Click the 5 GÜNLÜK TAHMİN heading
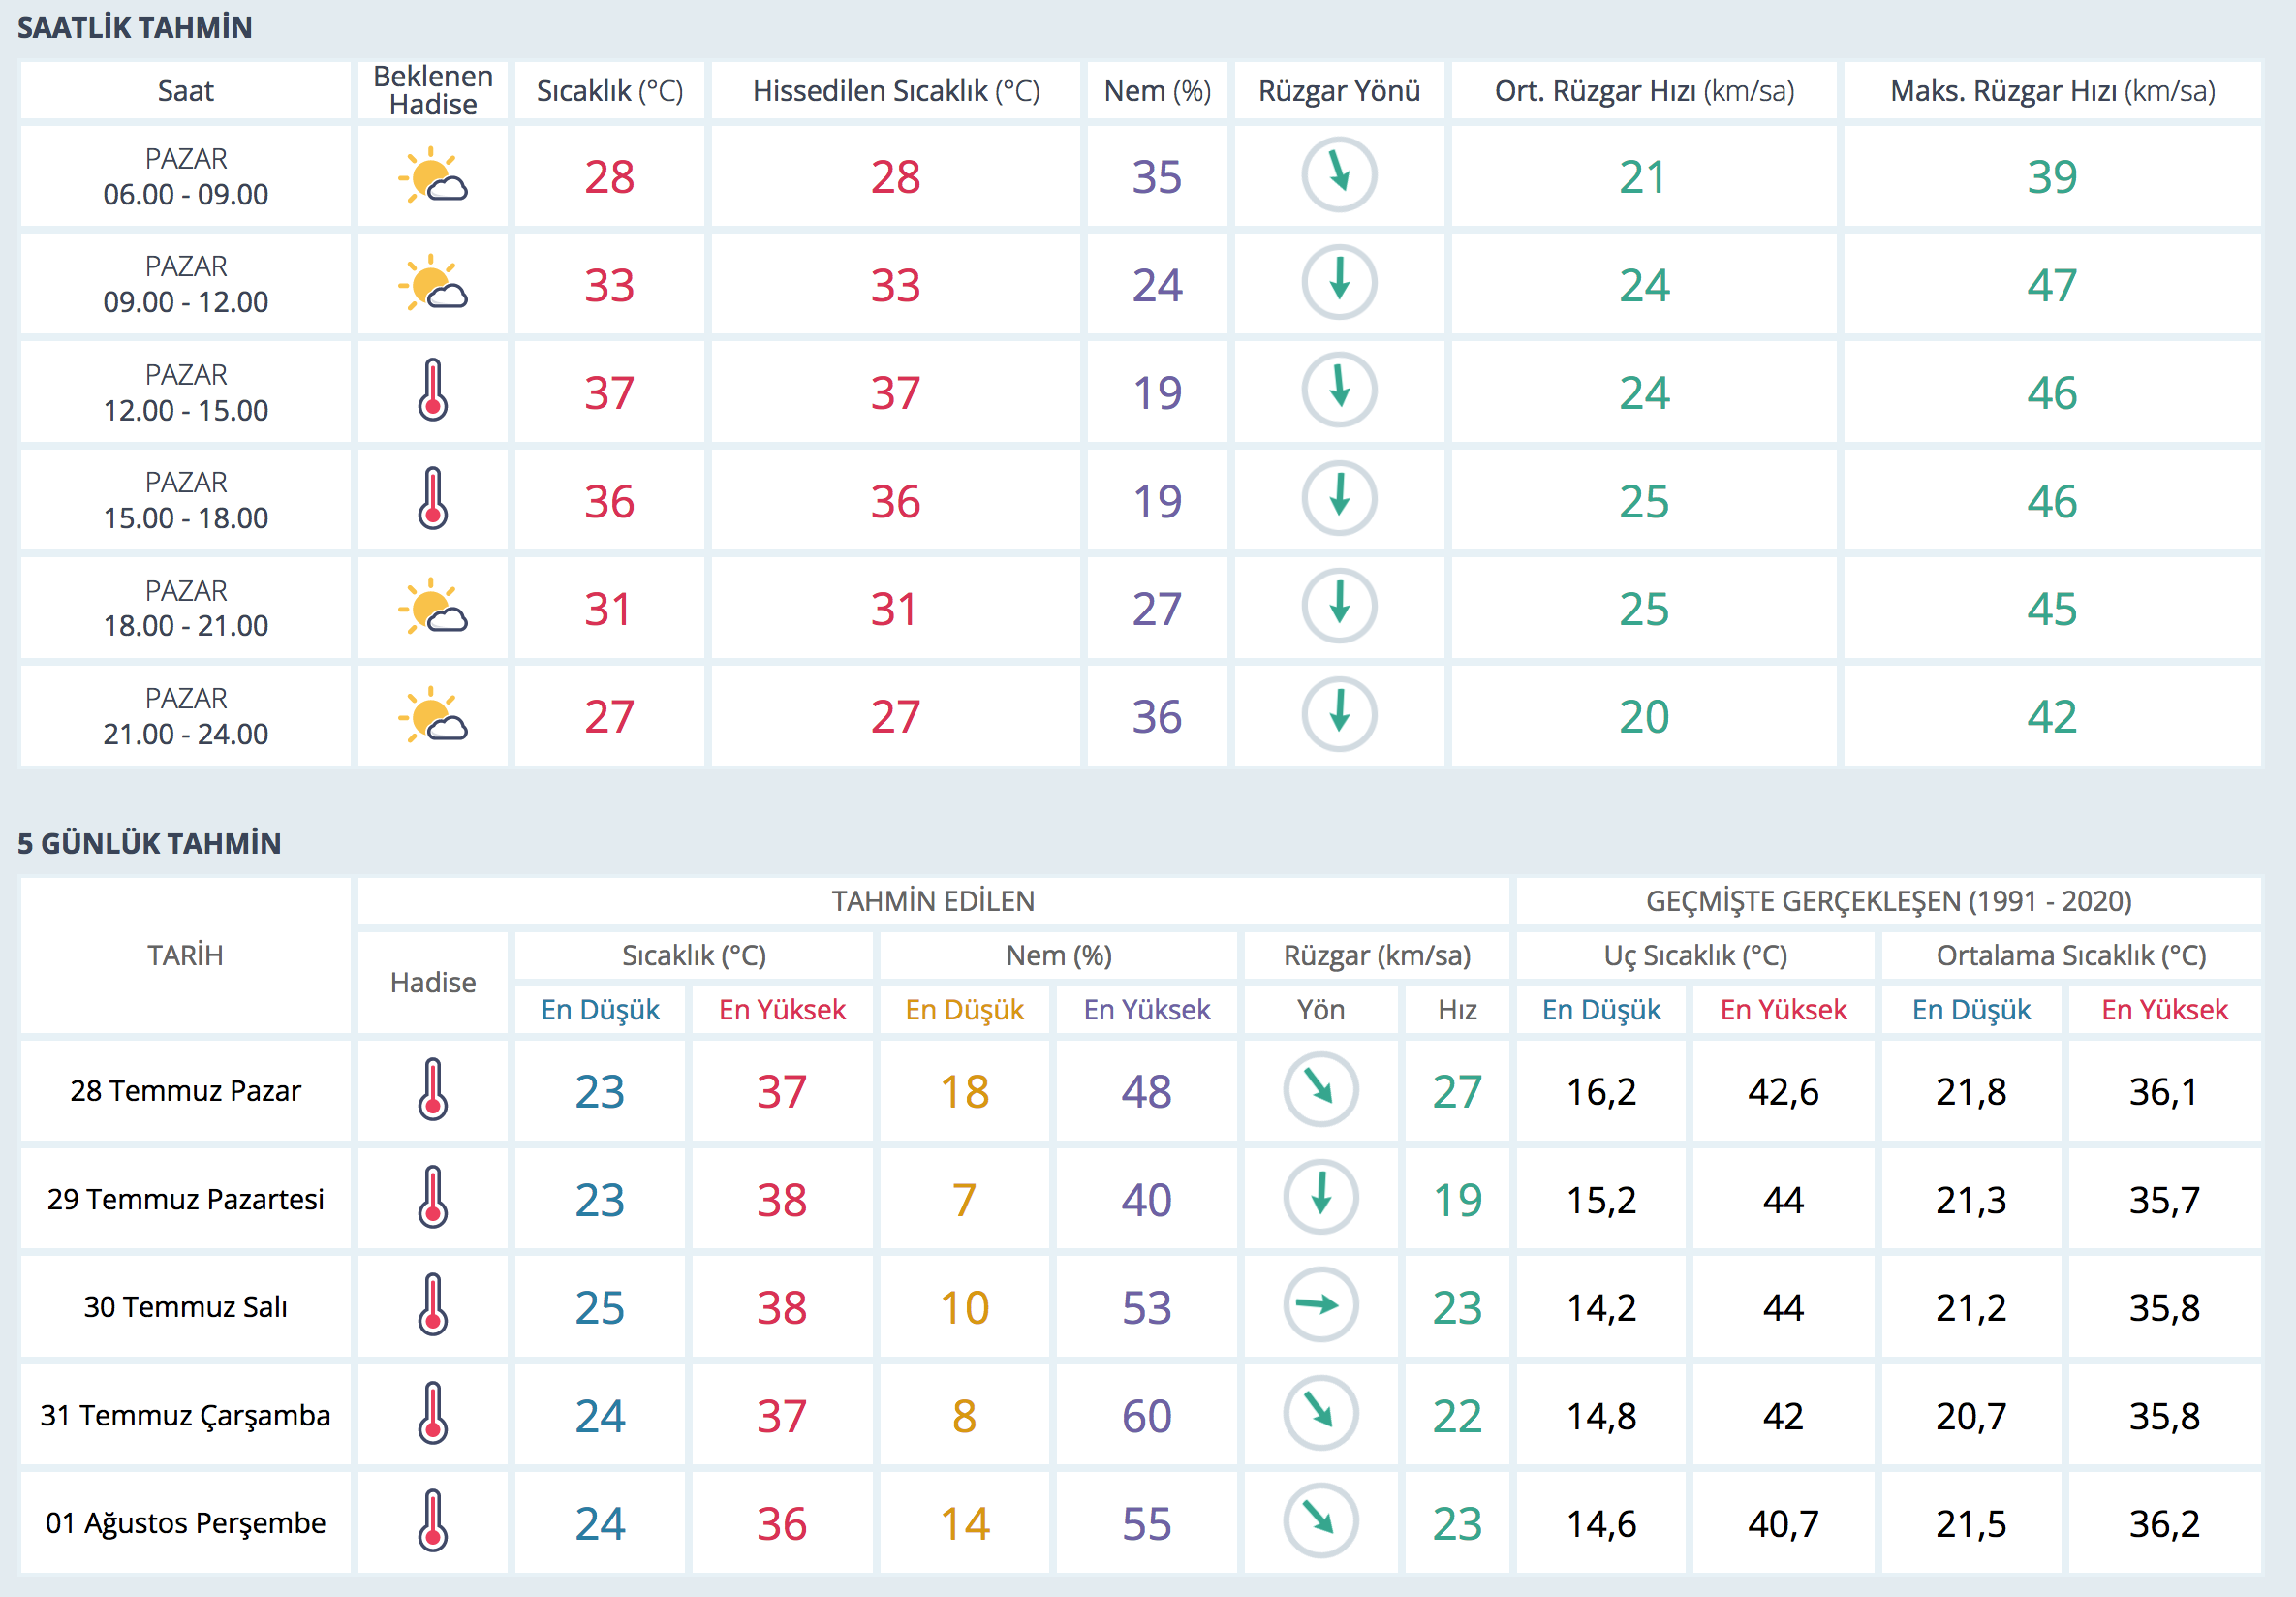The height and width of the screenshot is (1597, 2296). pyautogui.click(x=149, y=843)
